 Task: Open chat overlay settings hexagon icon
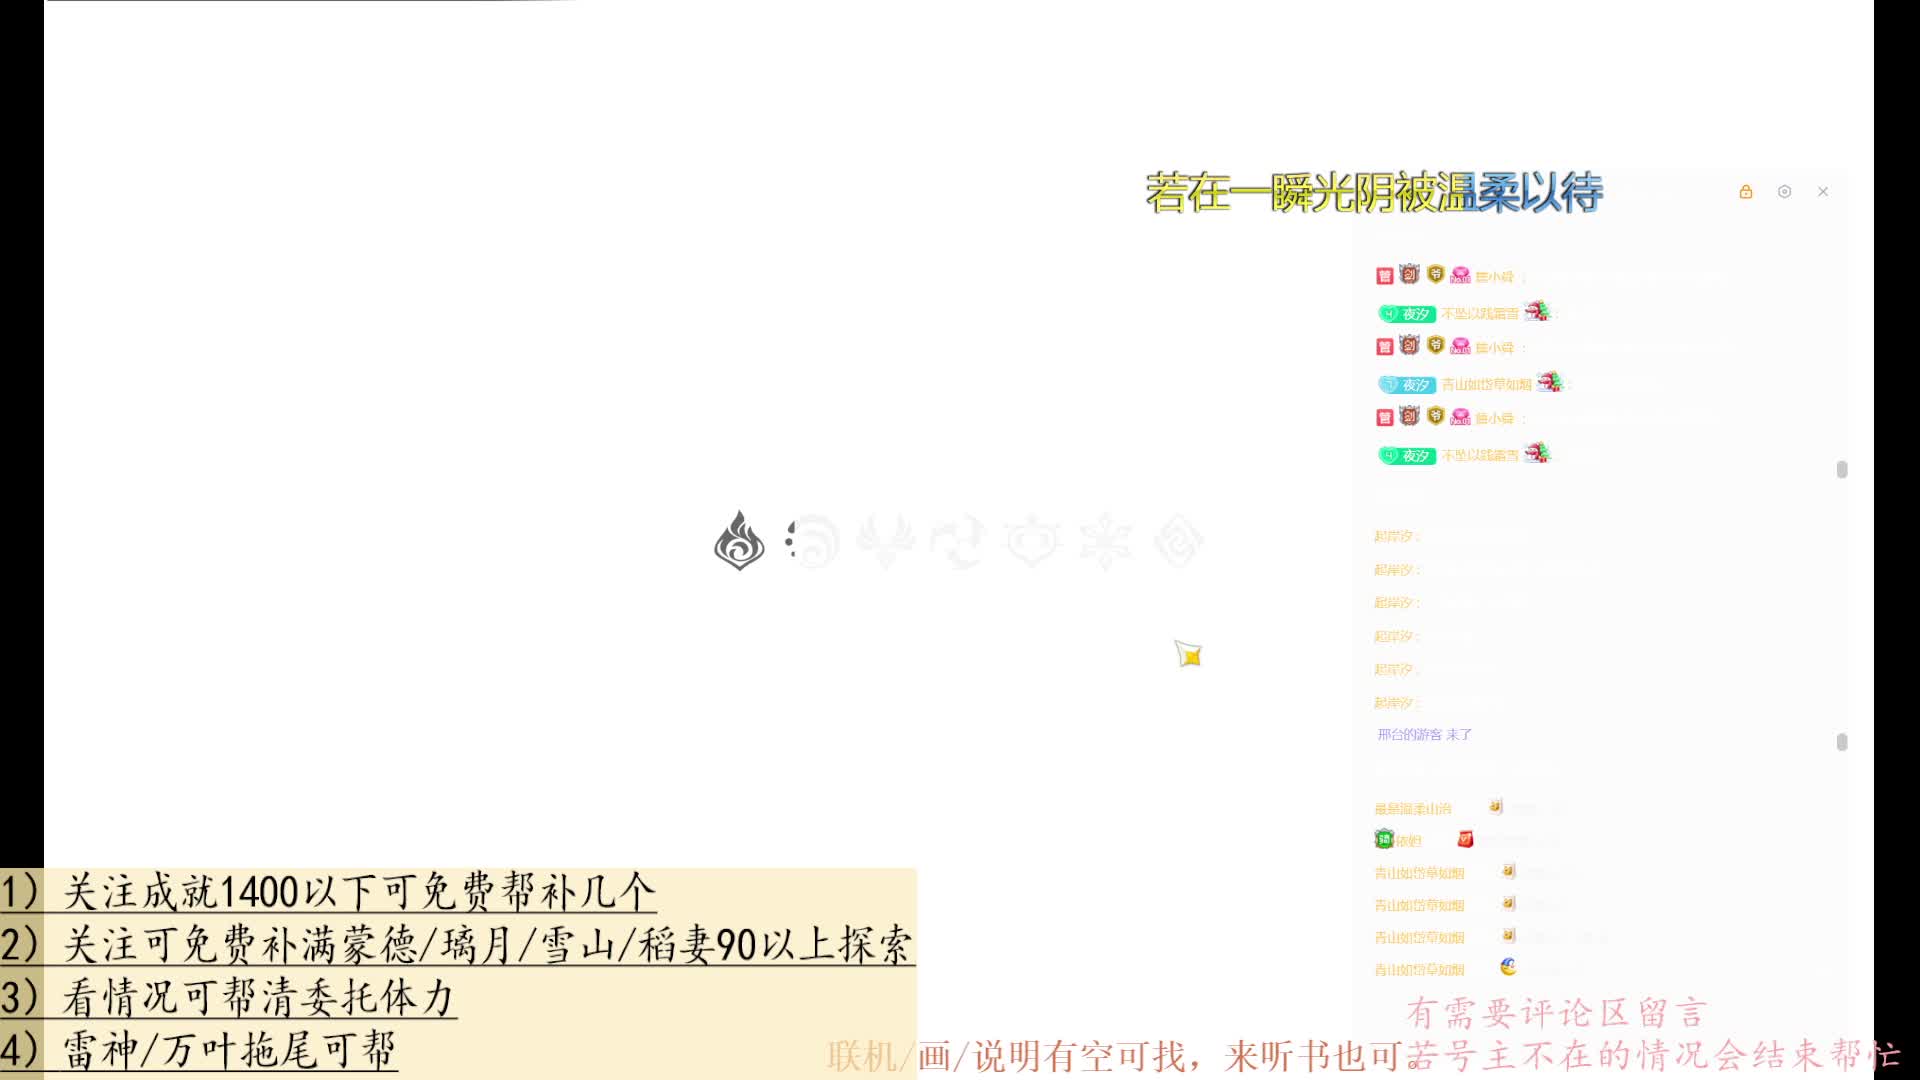click(x=1784, y=192)
